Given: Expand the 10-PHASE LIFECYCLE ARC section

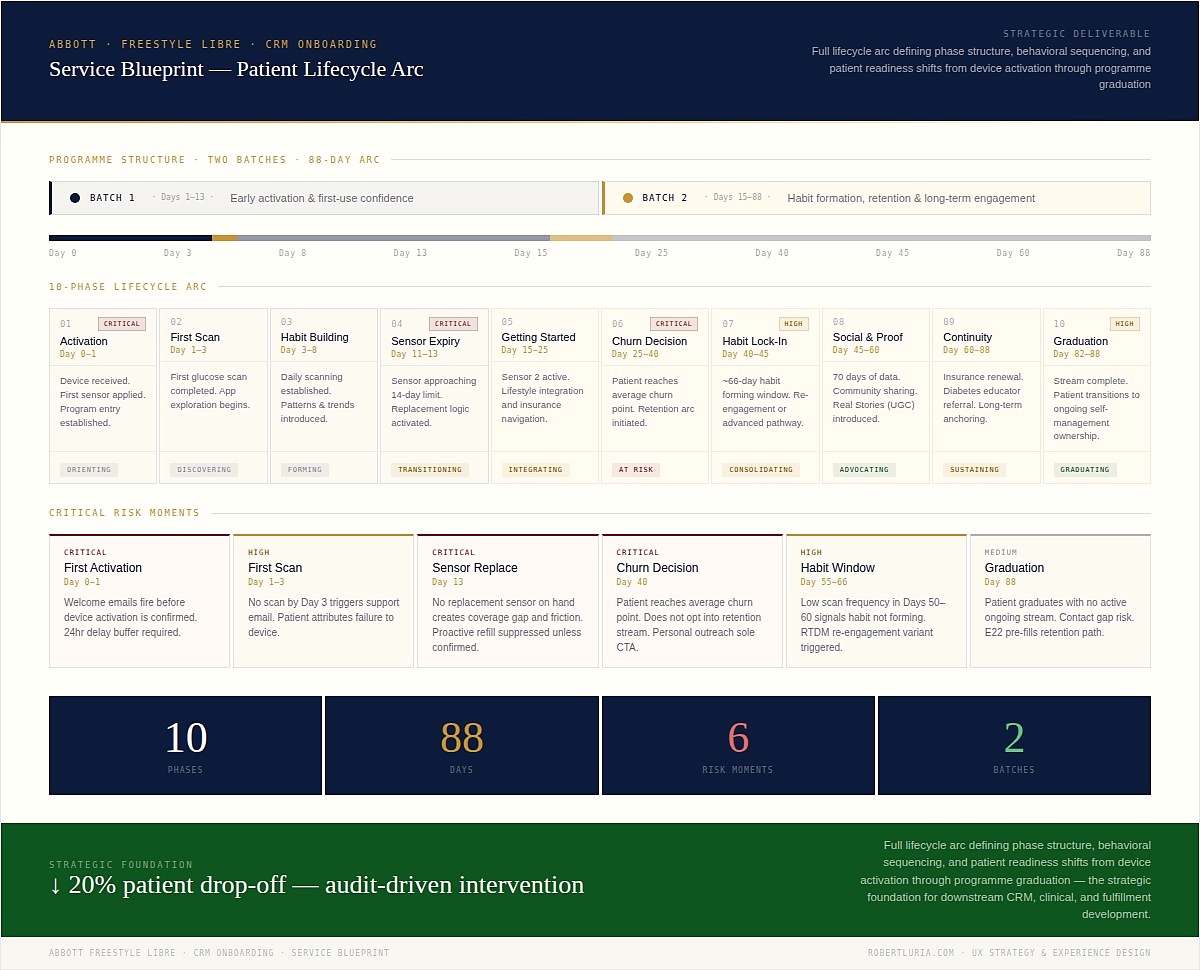Looking at the screenshot, I should point(127,287).
